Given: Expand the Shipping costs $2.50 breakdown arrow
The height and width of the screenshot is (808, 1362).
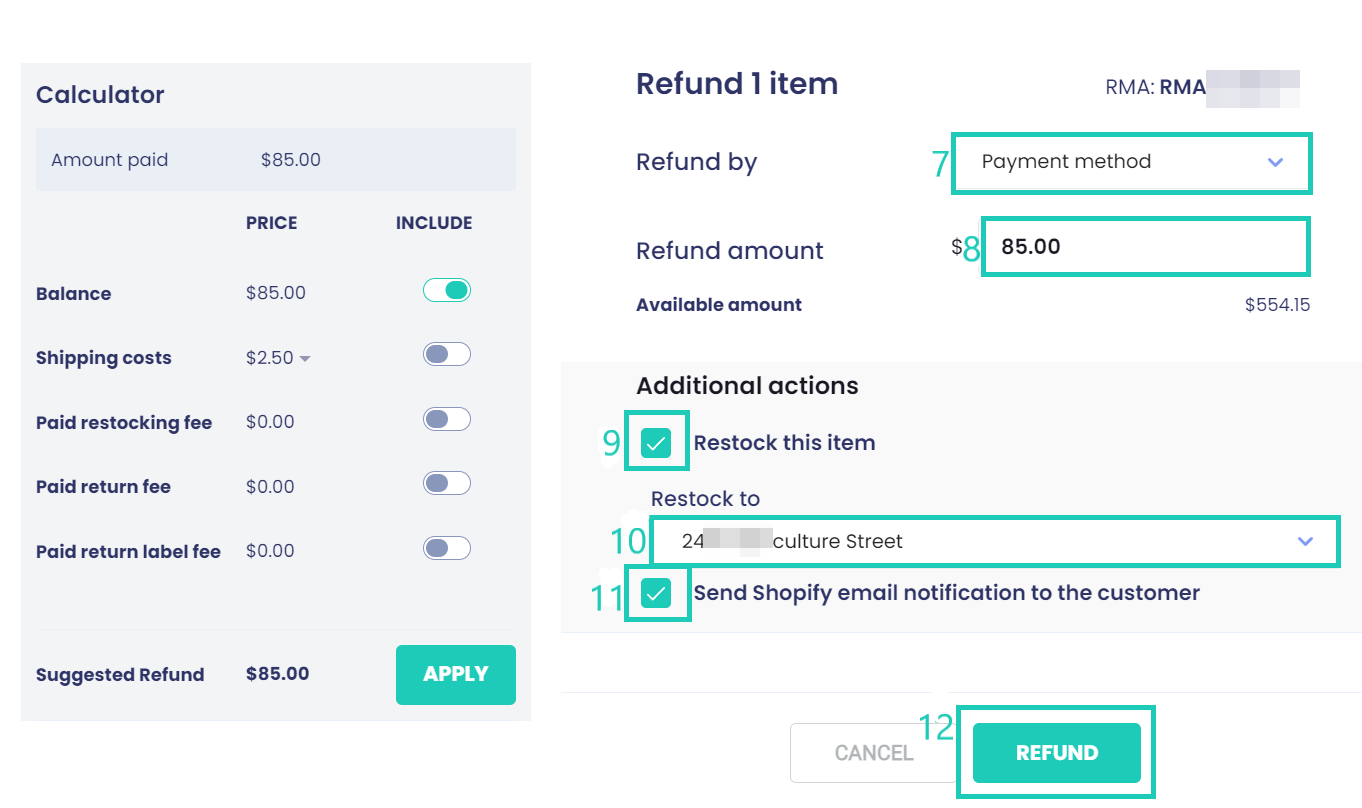Looking at the screenshot, I should 304,357.
